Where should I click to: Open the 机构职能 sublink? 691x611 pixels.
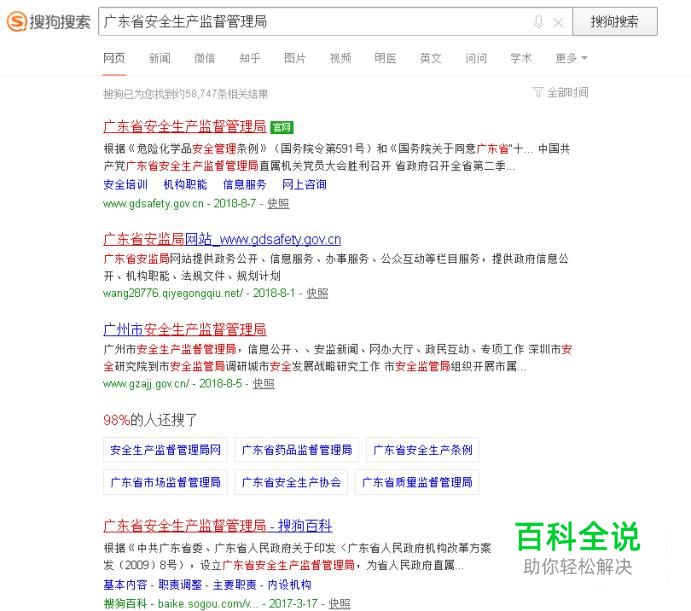coord(185,184)
